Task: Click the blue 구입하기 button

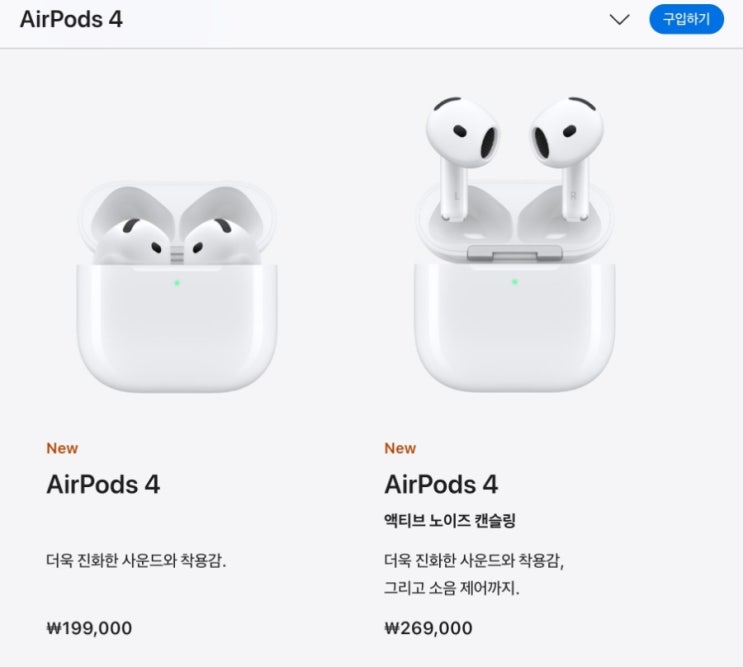Action: pos(686,19)
